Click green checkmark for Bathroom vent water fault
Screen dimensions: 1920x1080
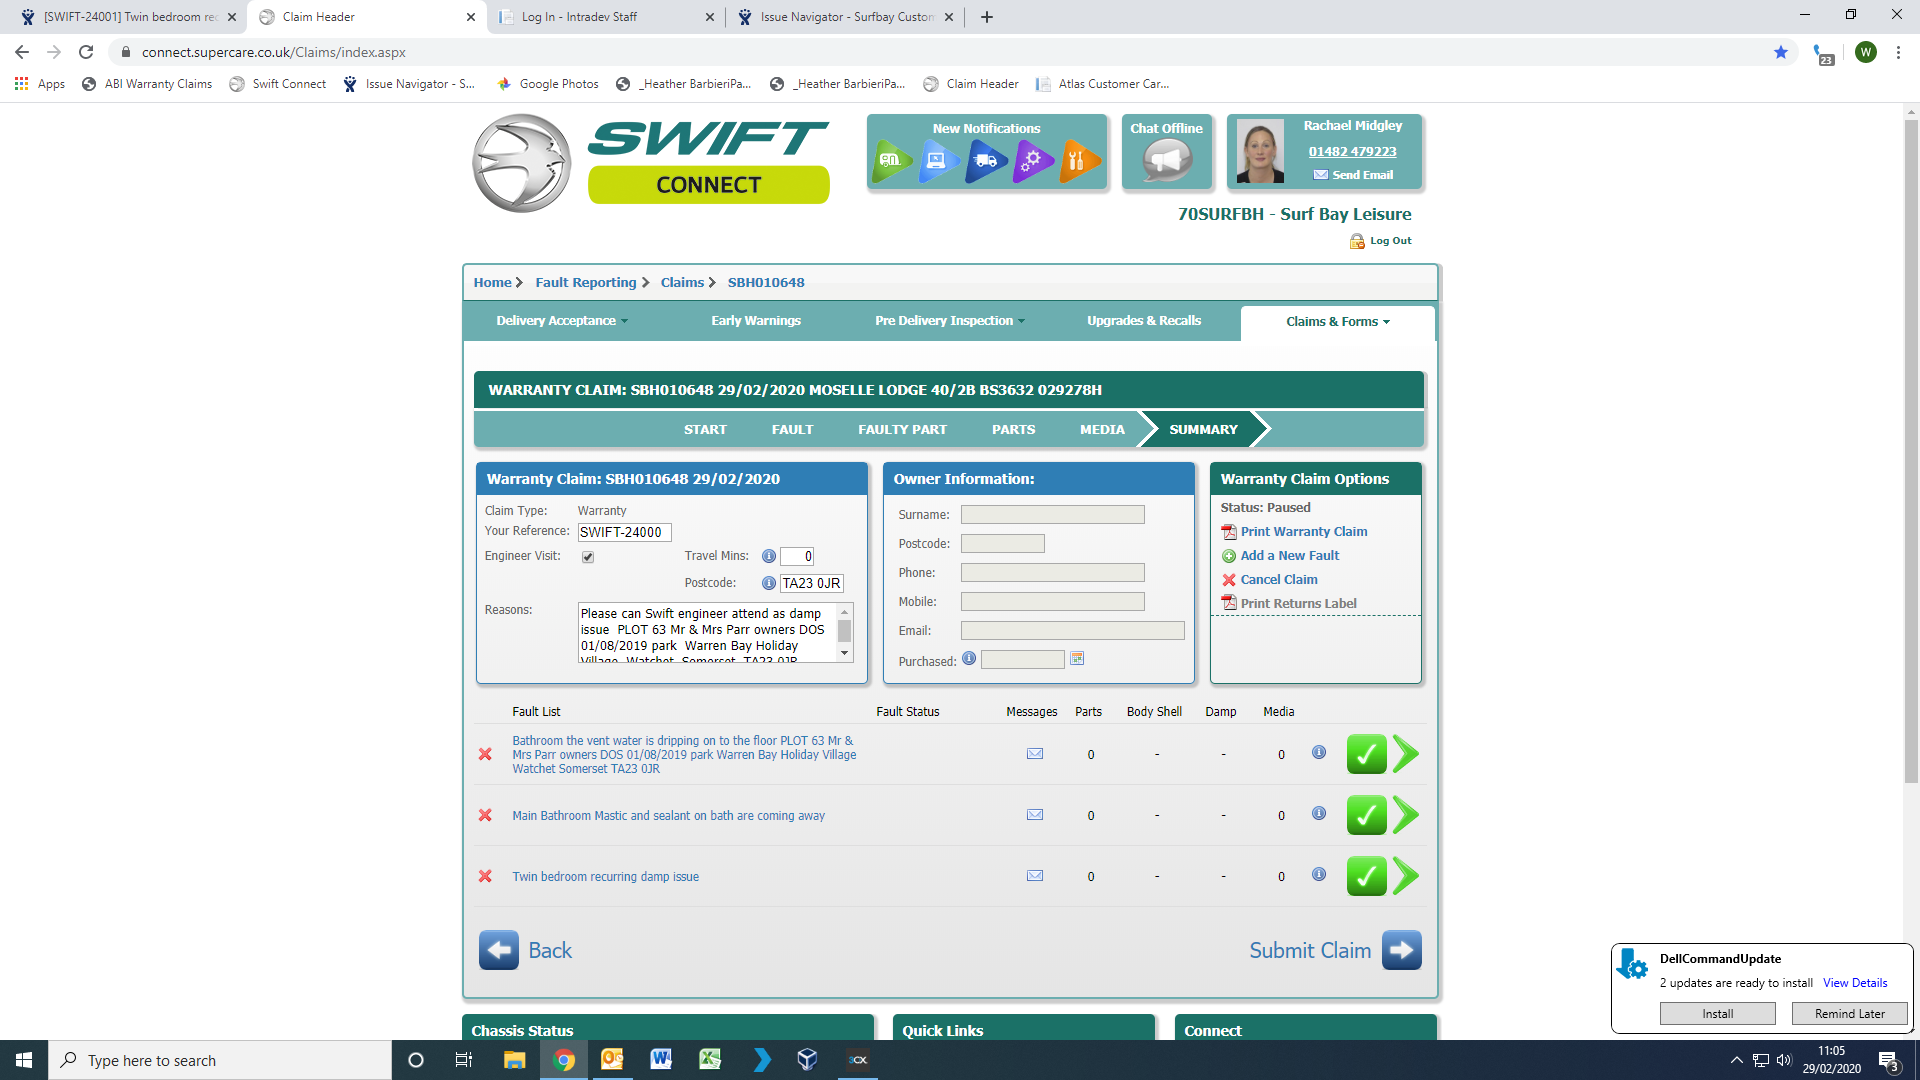pyautogui.click(x=1366, y=754)
